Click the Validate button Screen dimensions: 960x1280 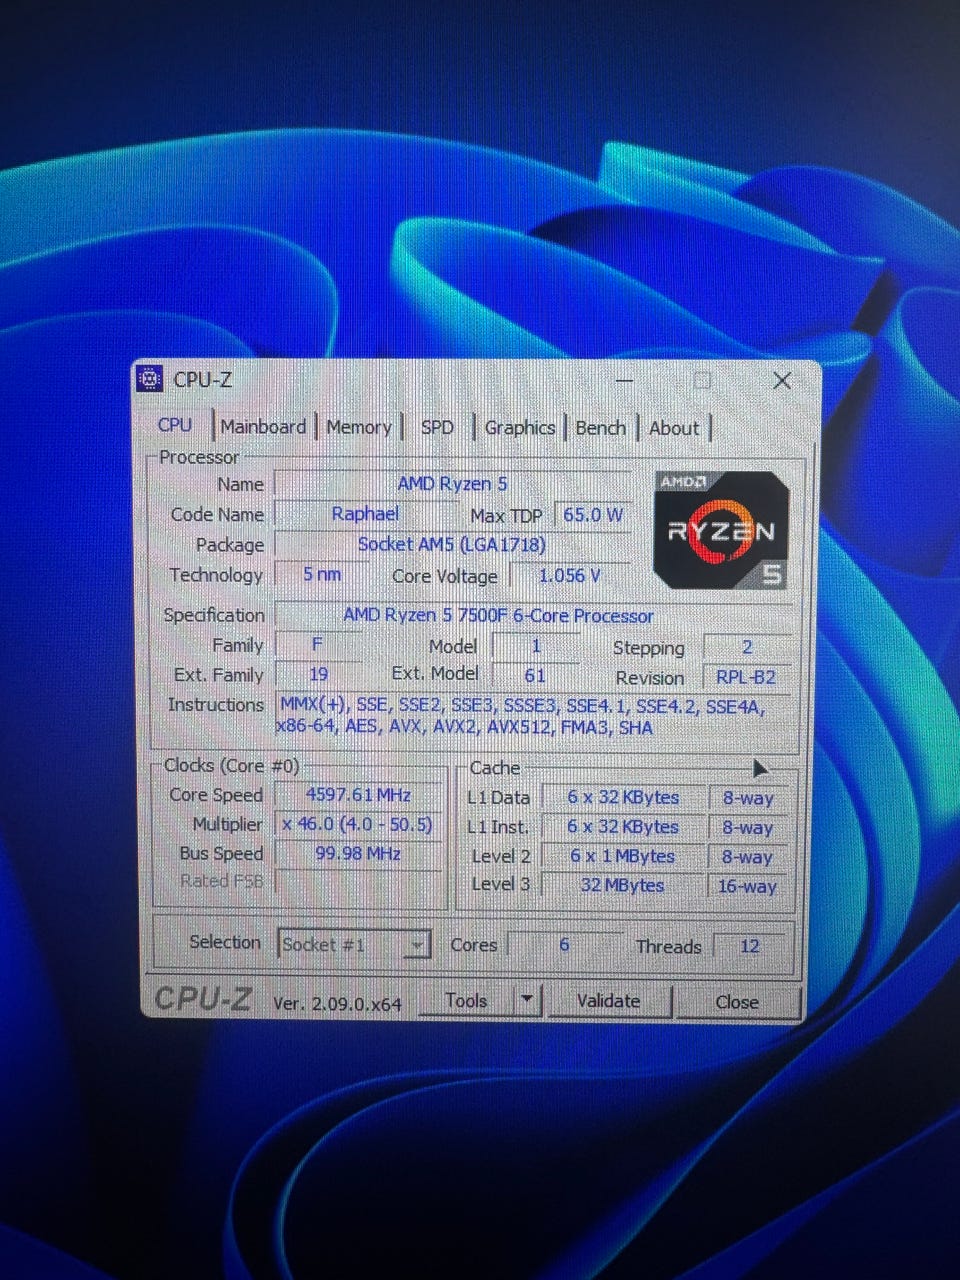pyautogui.click(x=608, y=1001)
